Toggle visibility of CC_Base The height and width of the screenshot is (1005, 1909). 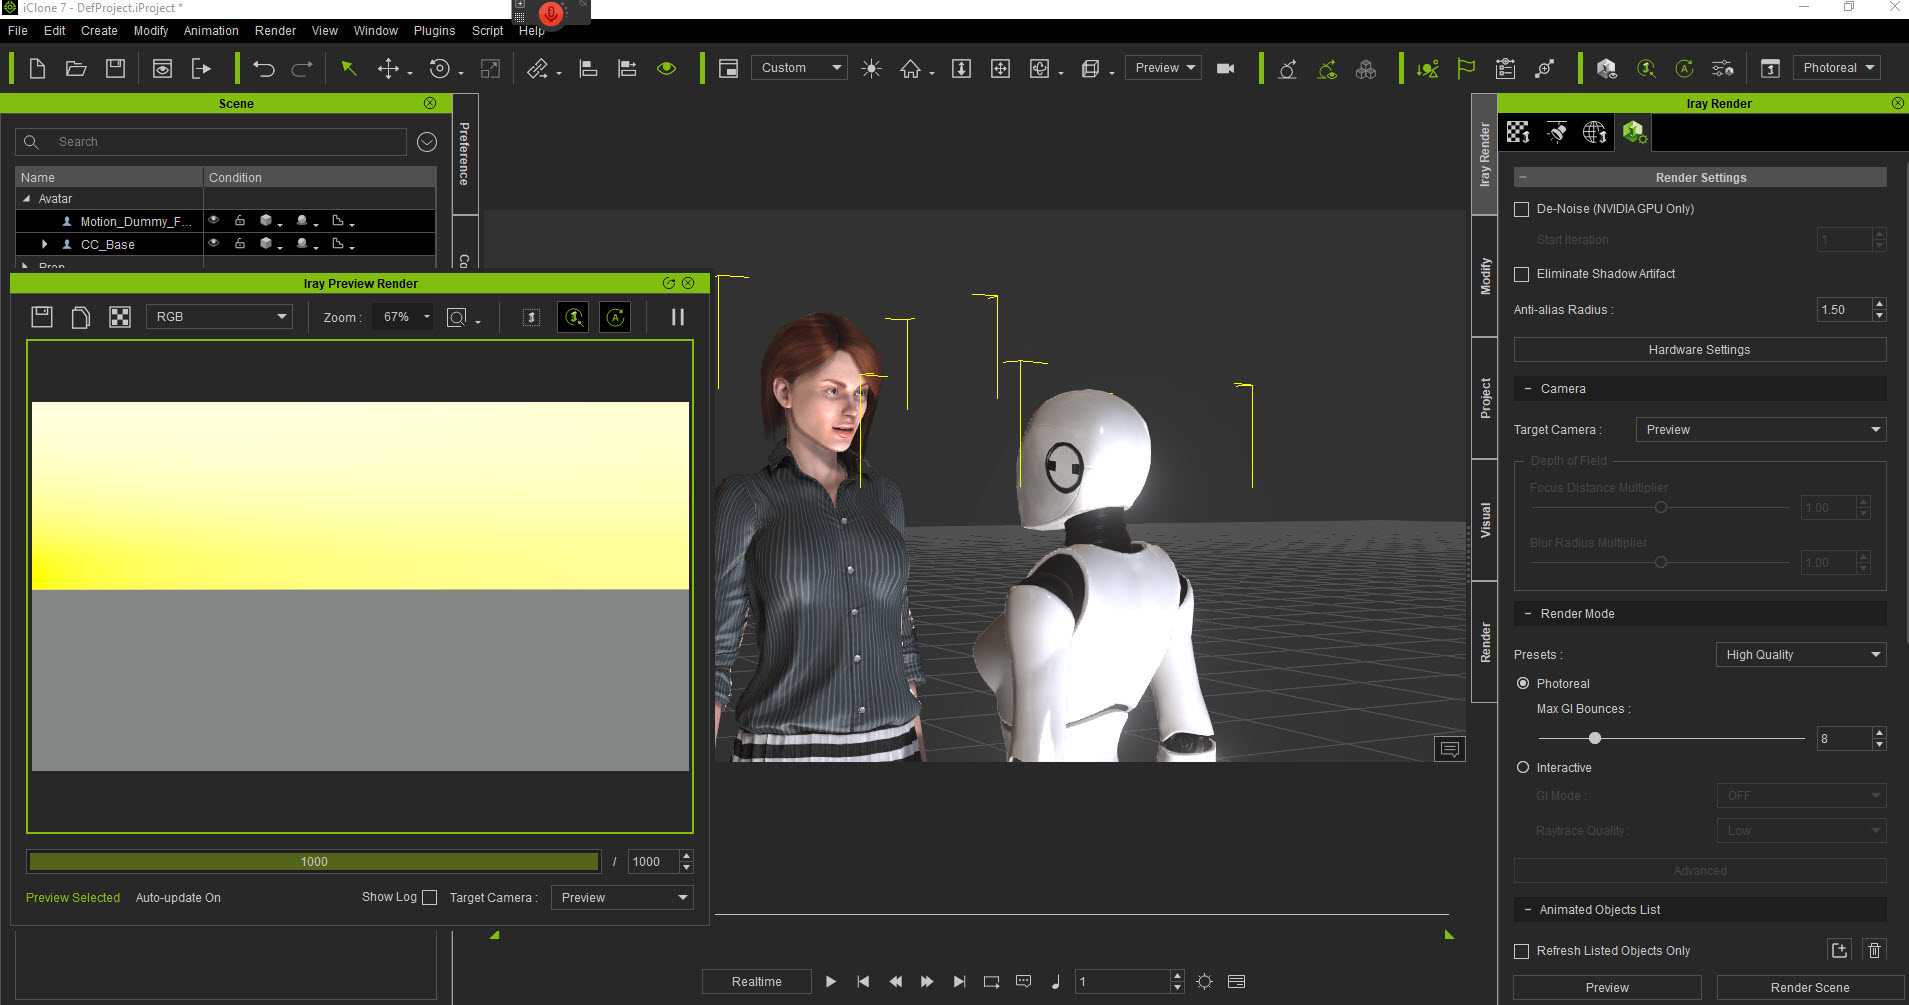(213, 243)
